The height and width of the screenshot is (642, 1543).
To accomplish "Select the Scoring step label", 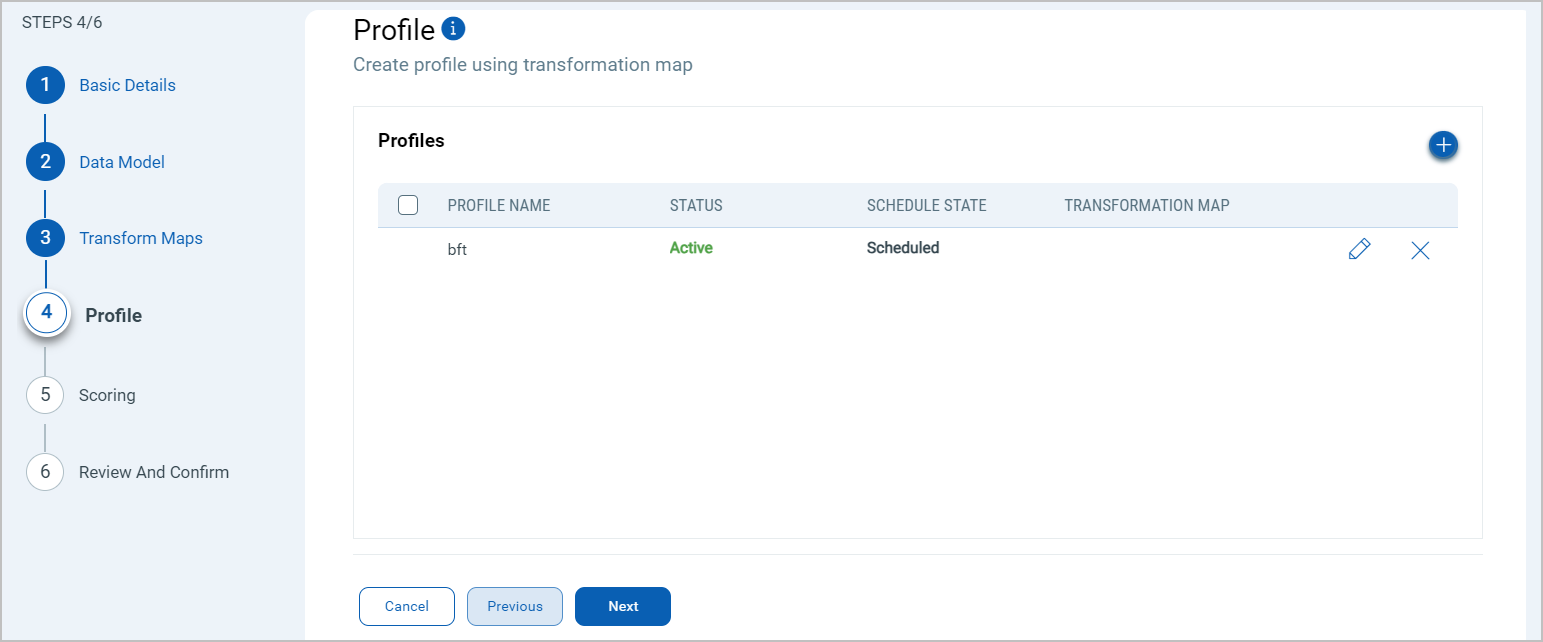I will click(107, 395).
